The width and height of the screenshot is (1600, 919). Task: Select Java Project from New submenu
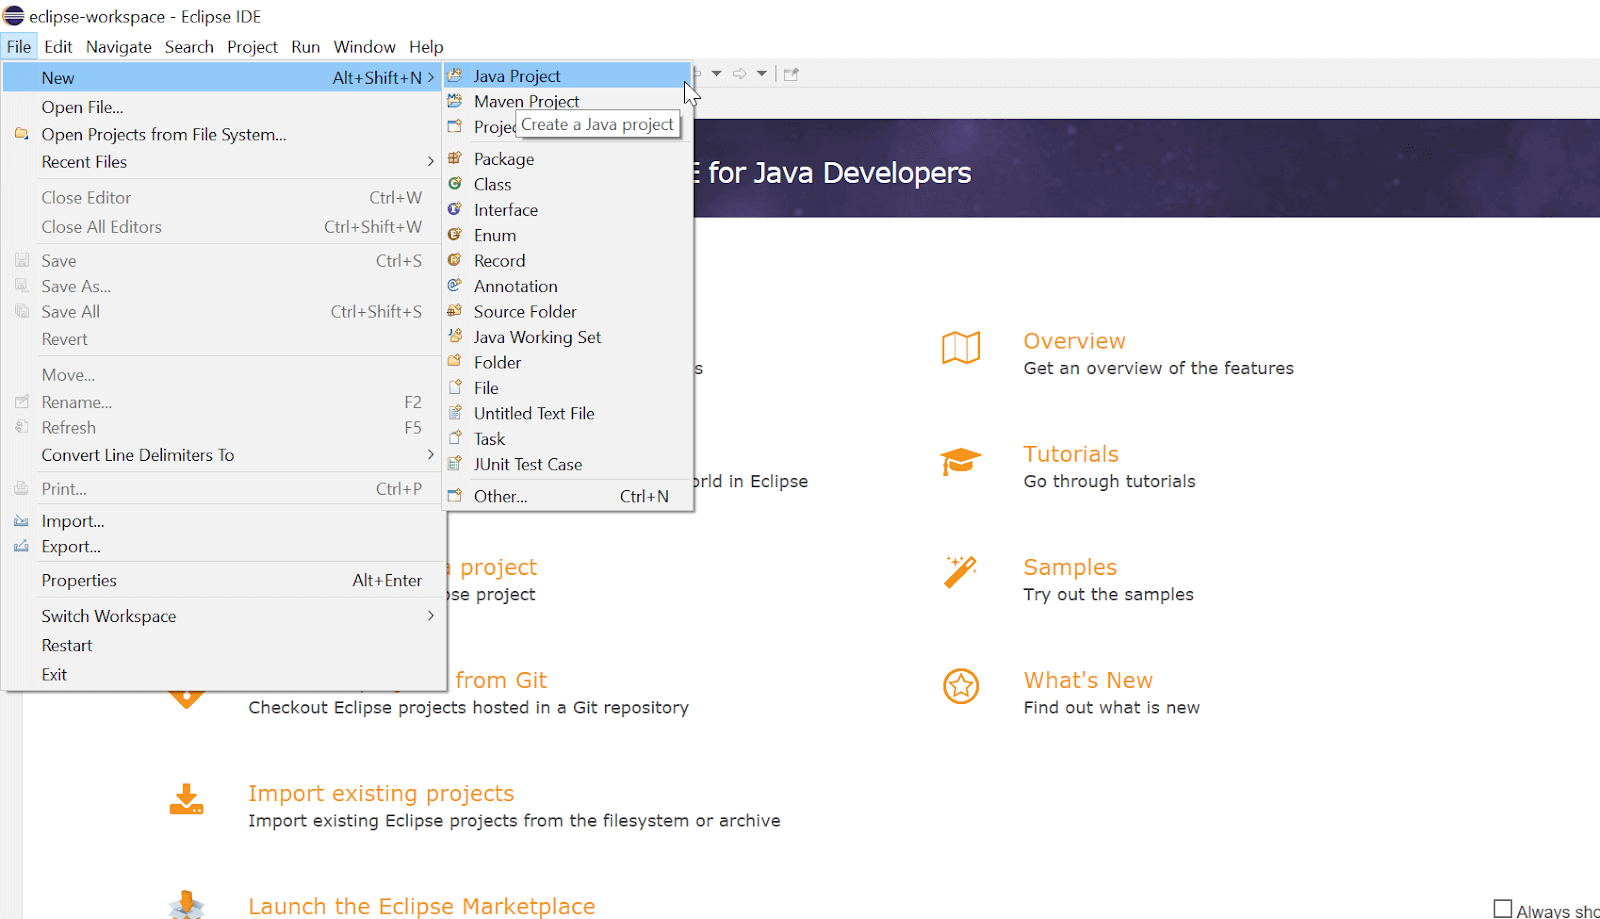567,76
